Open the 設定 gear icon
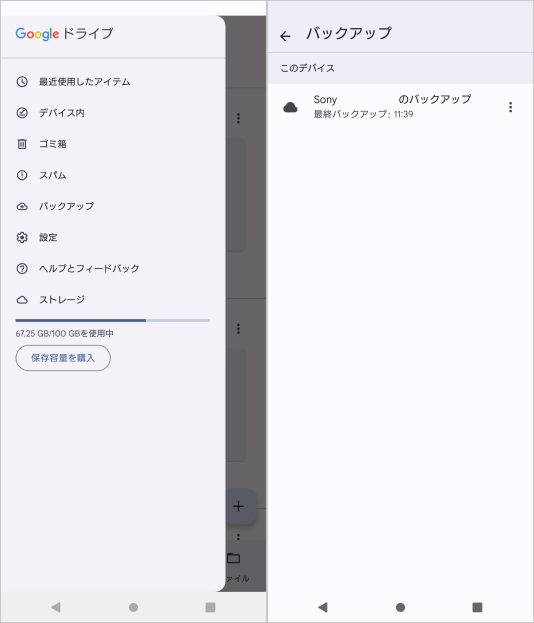 point(22,237)
